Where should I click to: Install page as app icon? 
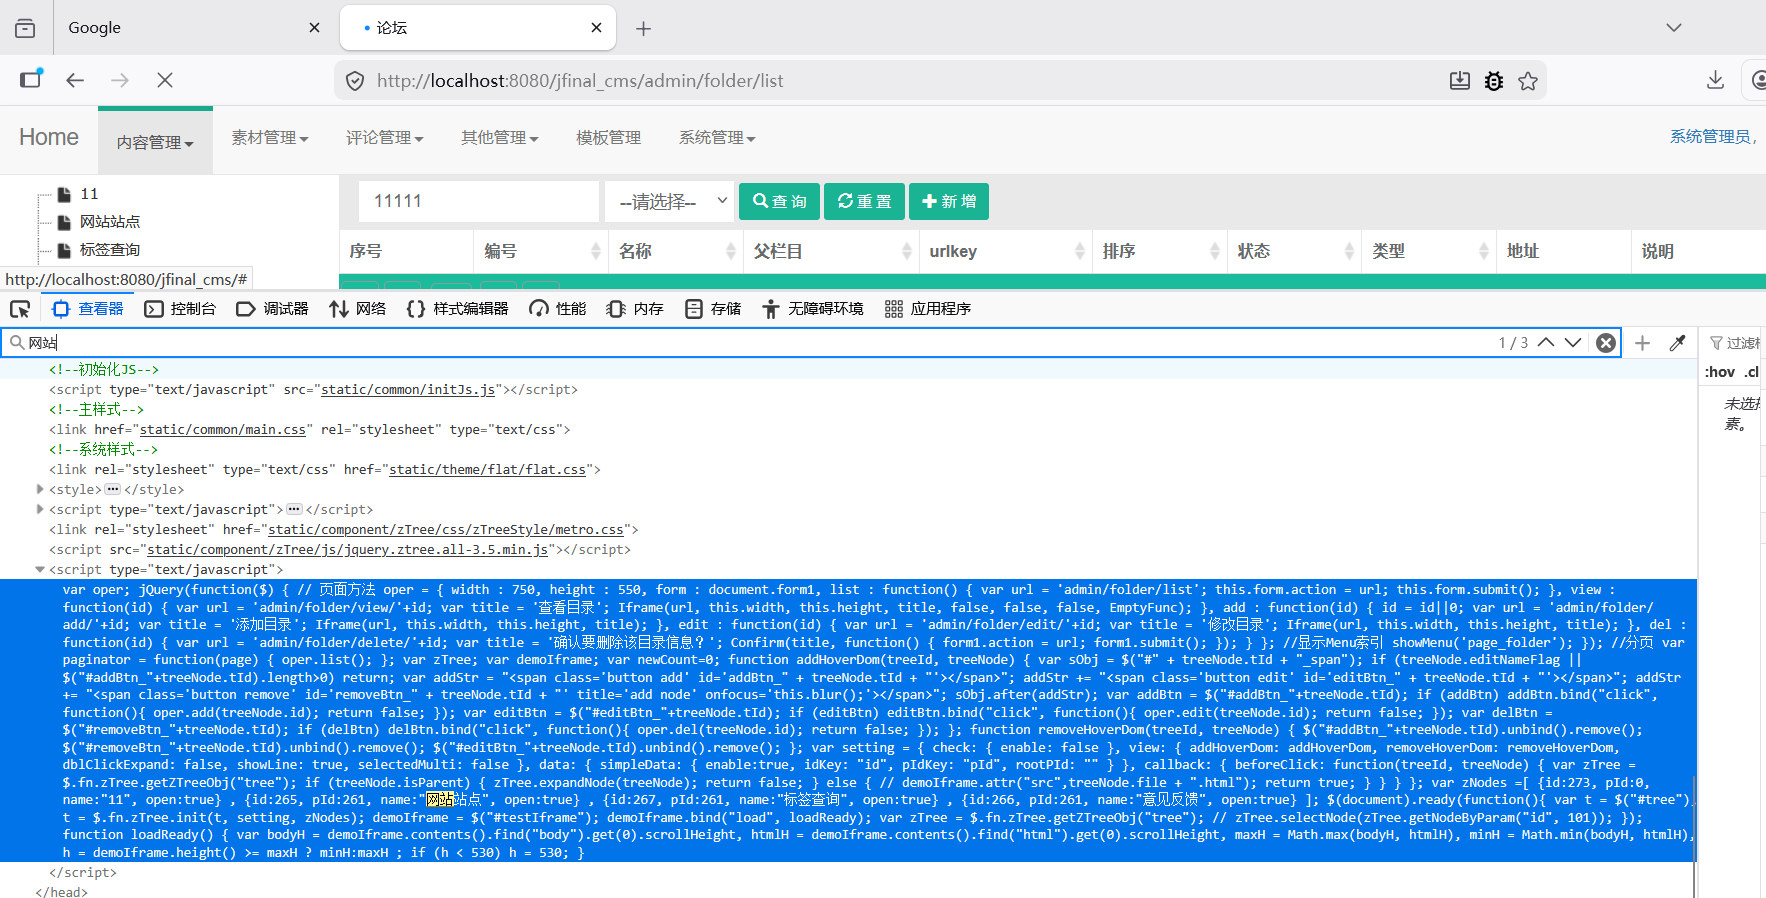pyautogui.click(x=1460, y=81)
